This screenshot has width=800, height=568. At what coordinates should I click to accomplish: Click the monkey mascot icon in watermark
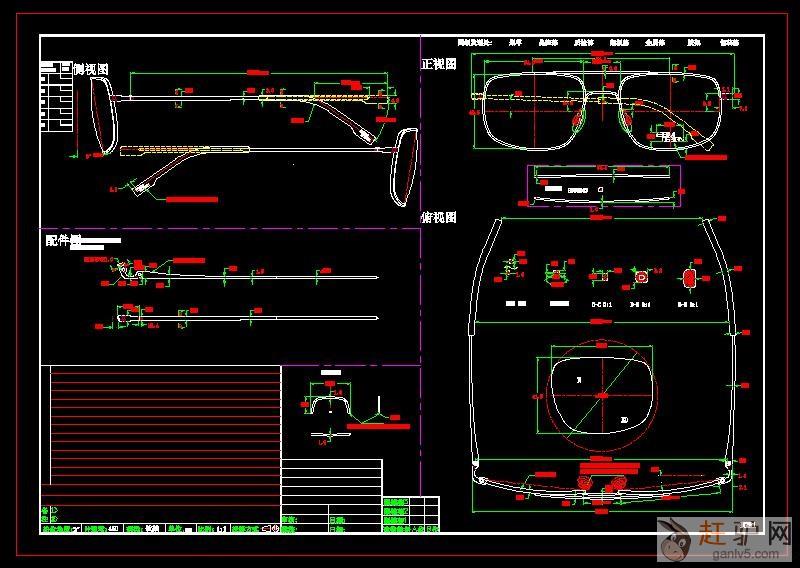pyautogui.click(x=677, y=540)
